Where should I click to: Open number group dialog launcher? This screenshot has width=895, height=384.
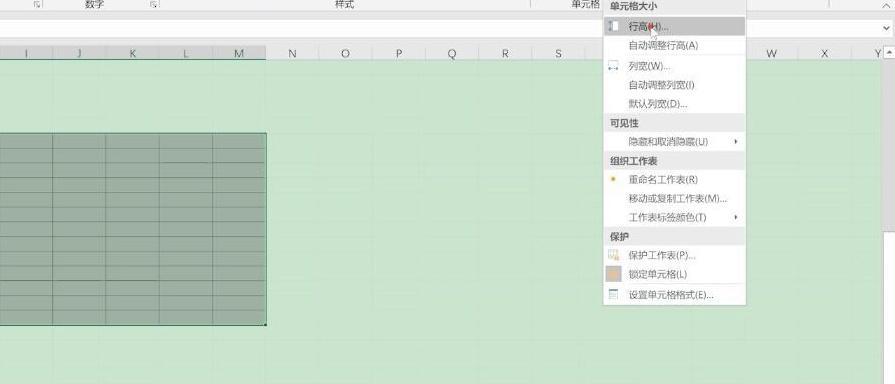(x=154, y=5)
